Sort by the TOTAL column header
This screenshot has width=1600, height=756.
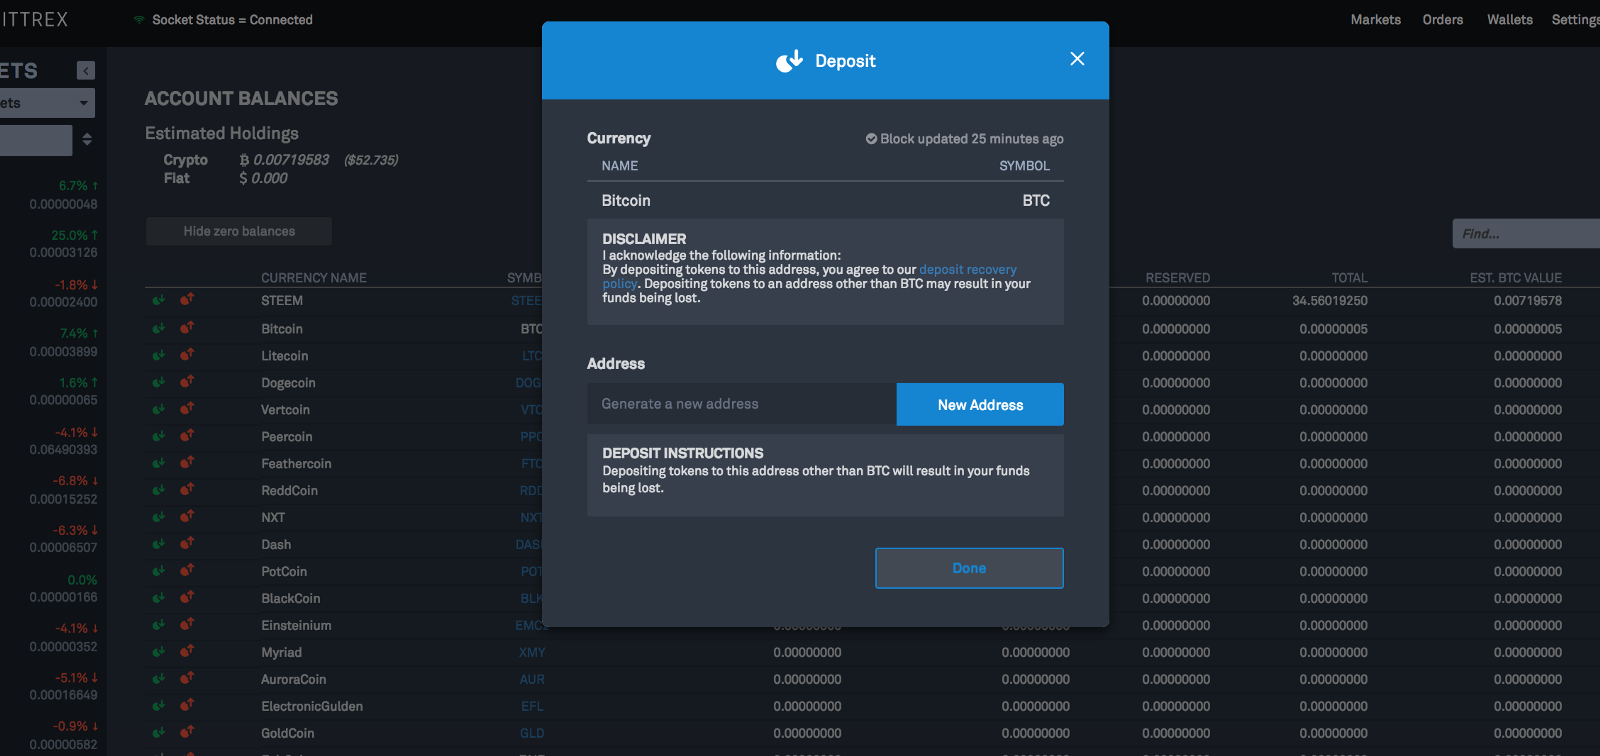[x=1349, y=278]
